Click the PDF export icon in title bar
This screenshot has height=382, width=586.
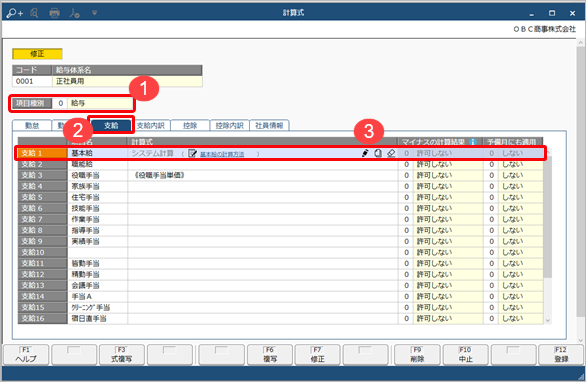pos(74,13)
